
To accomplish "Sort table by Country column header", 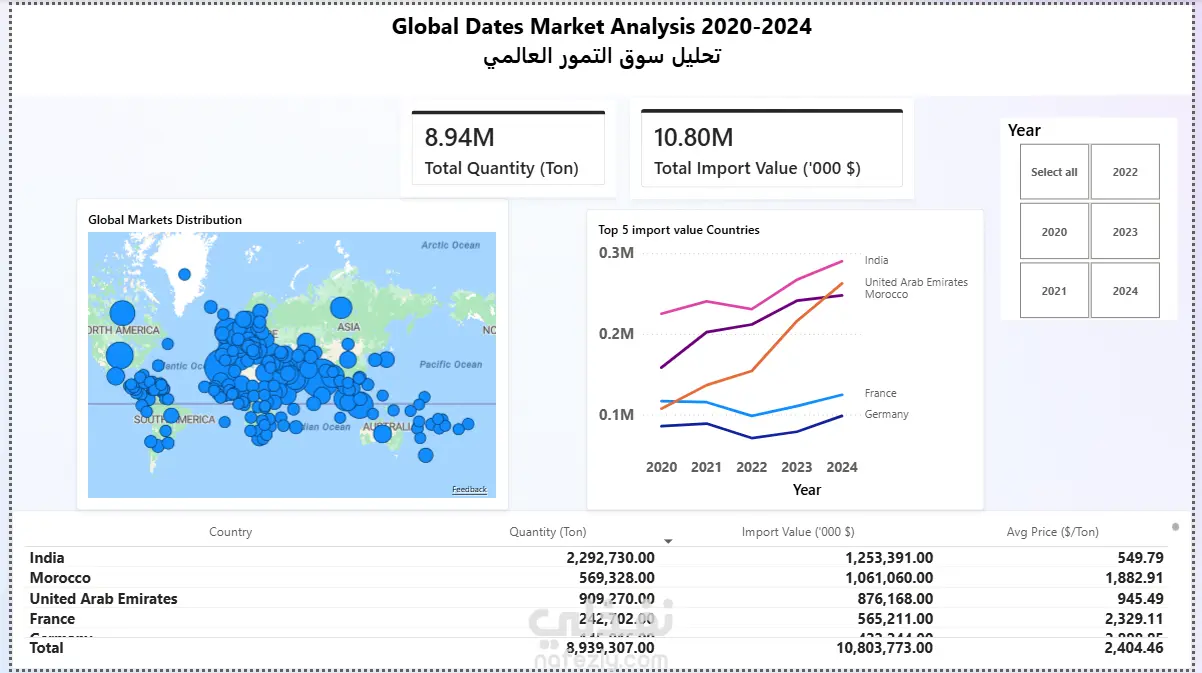I will [230, 532].
